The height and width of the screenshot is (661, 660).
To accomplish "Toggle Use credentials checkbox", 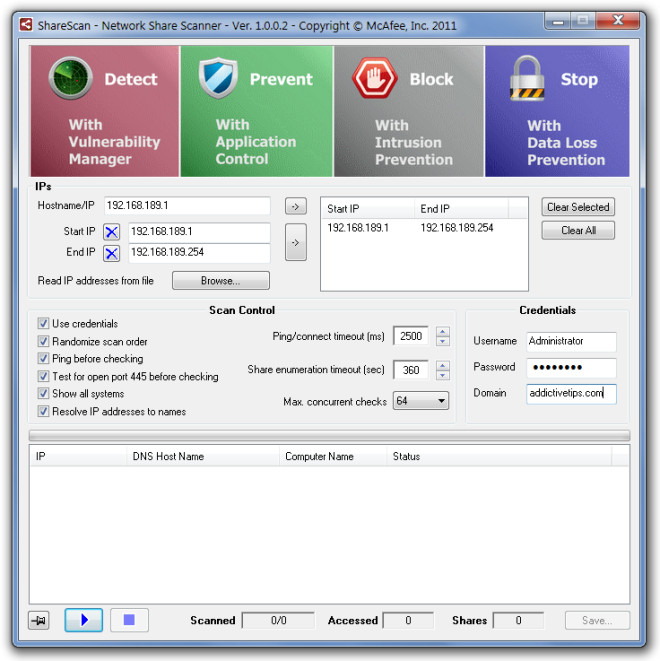I will tap(43, 323).
